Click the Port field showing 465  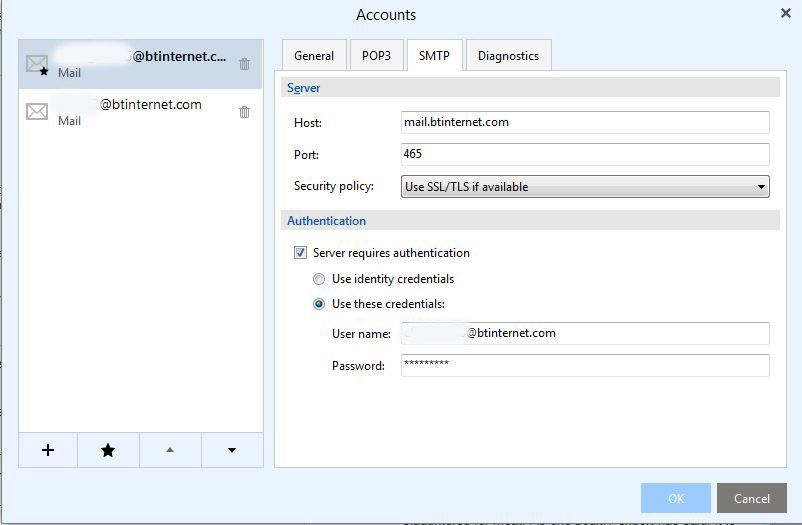click(585, 154)
